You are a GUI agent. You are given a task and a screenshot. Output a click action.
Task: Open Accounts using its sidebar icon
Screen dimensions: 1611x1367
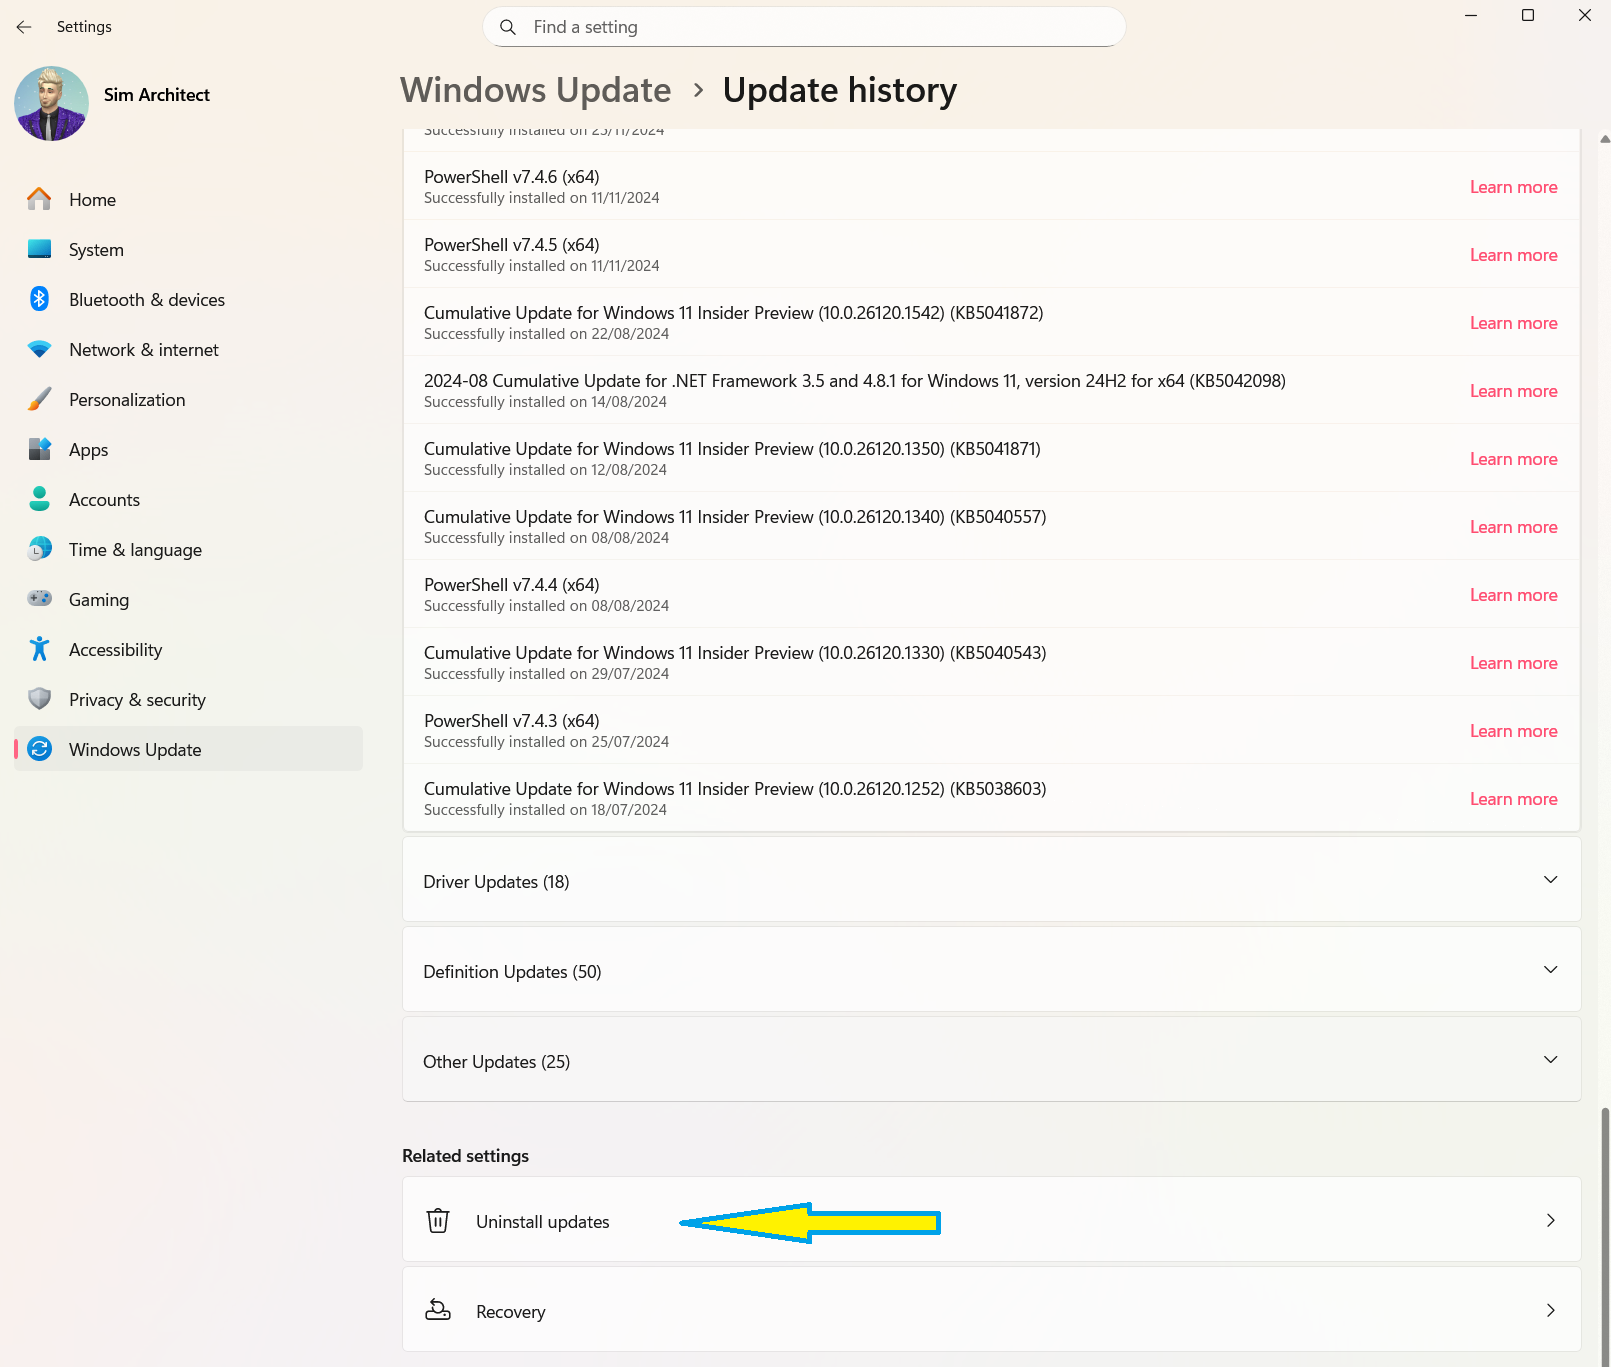pos(39,499)
